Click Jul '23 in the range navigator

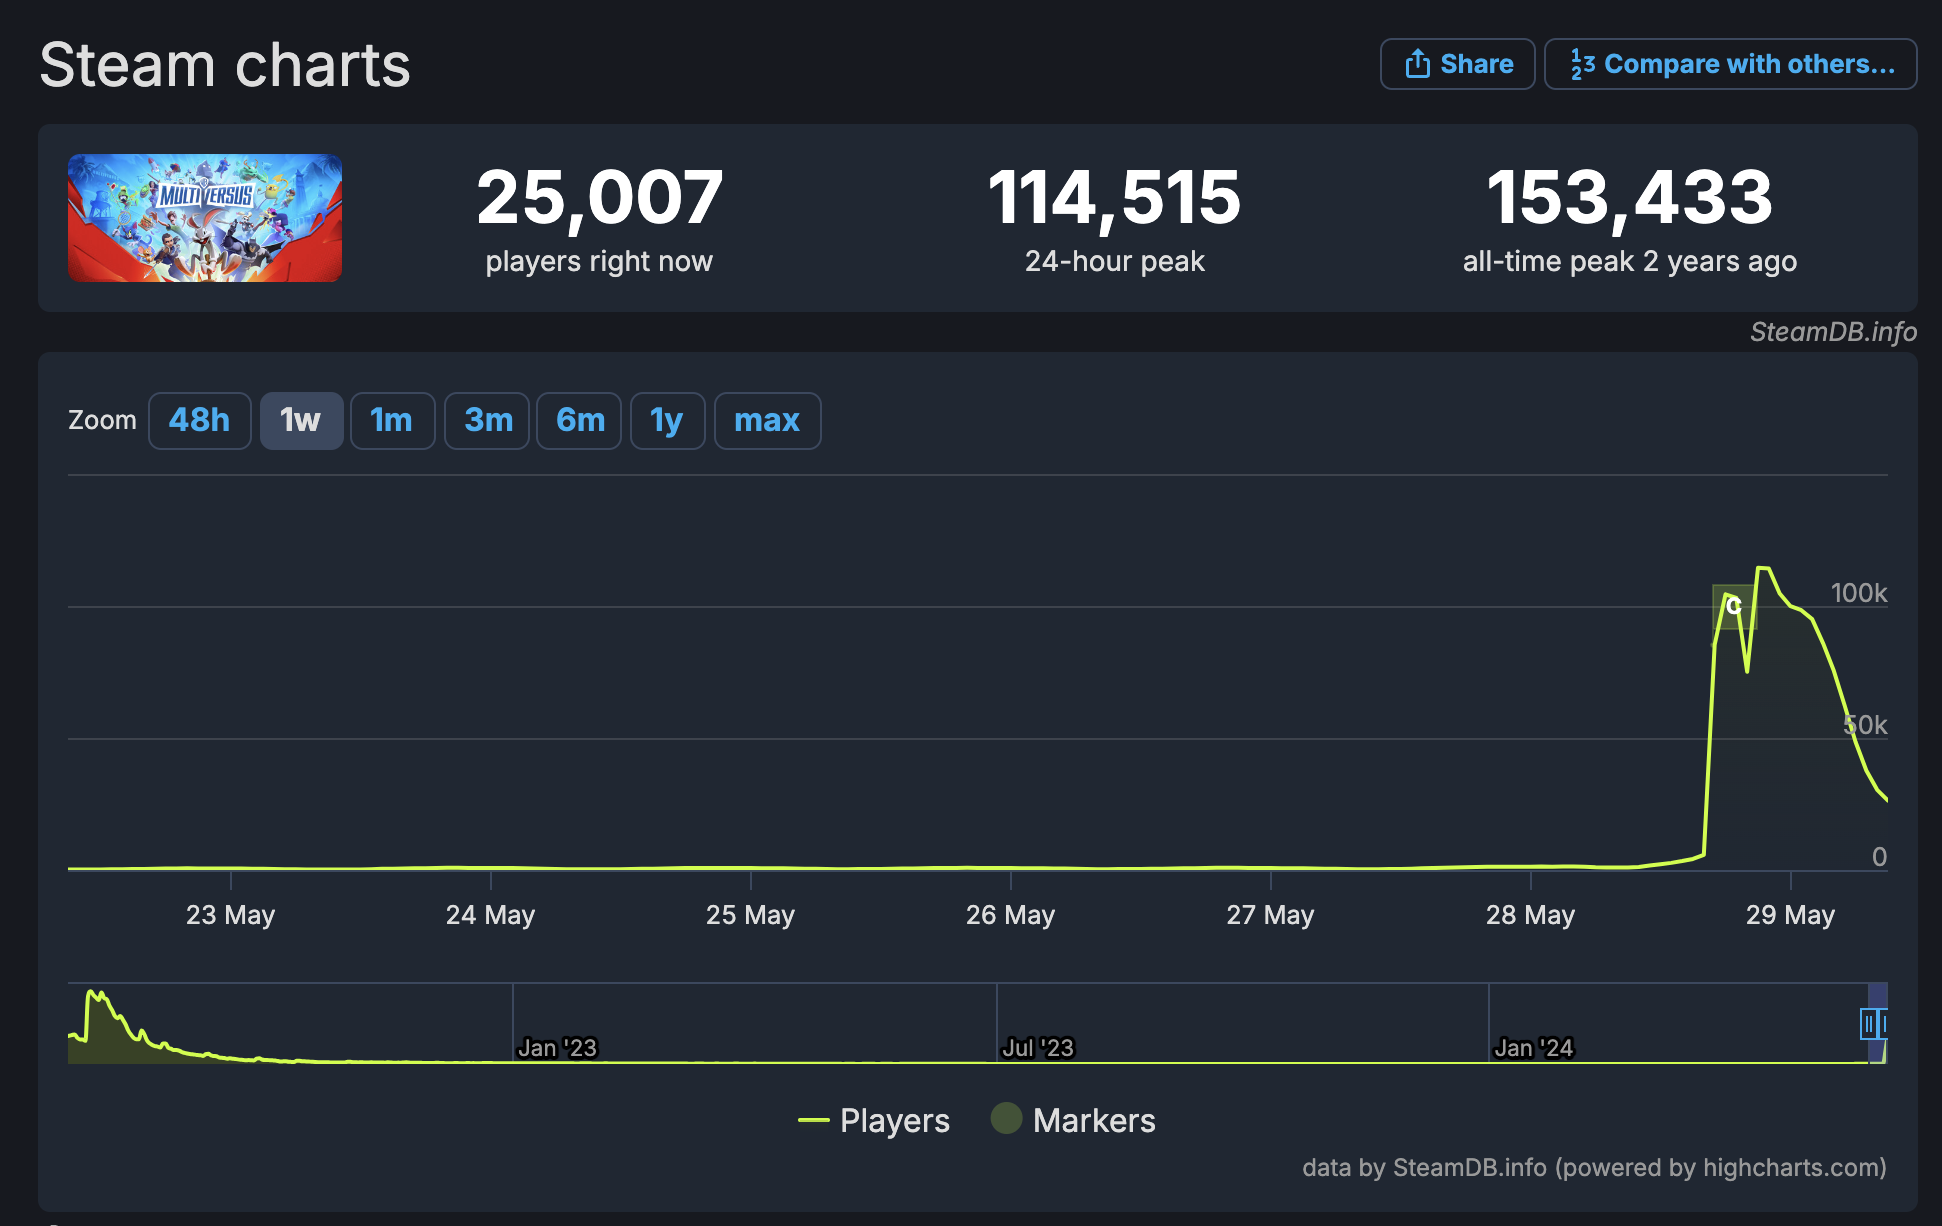point(1038,1047)
